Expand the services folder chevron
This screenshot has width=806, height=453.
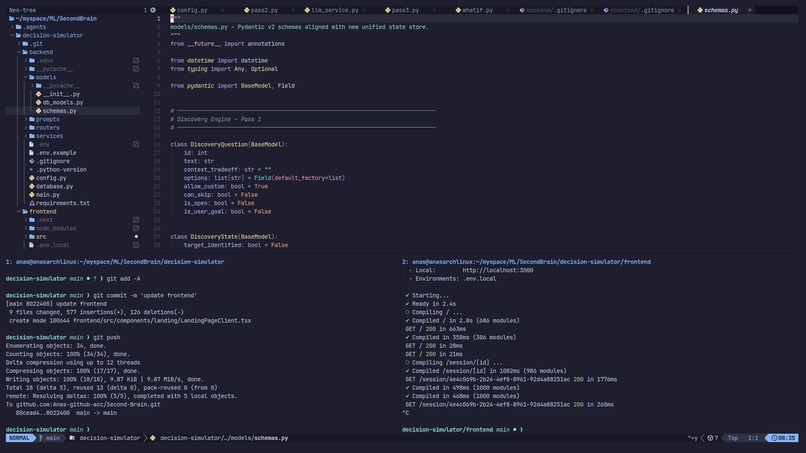point(26,136)
